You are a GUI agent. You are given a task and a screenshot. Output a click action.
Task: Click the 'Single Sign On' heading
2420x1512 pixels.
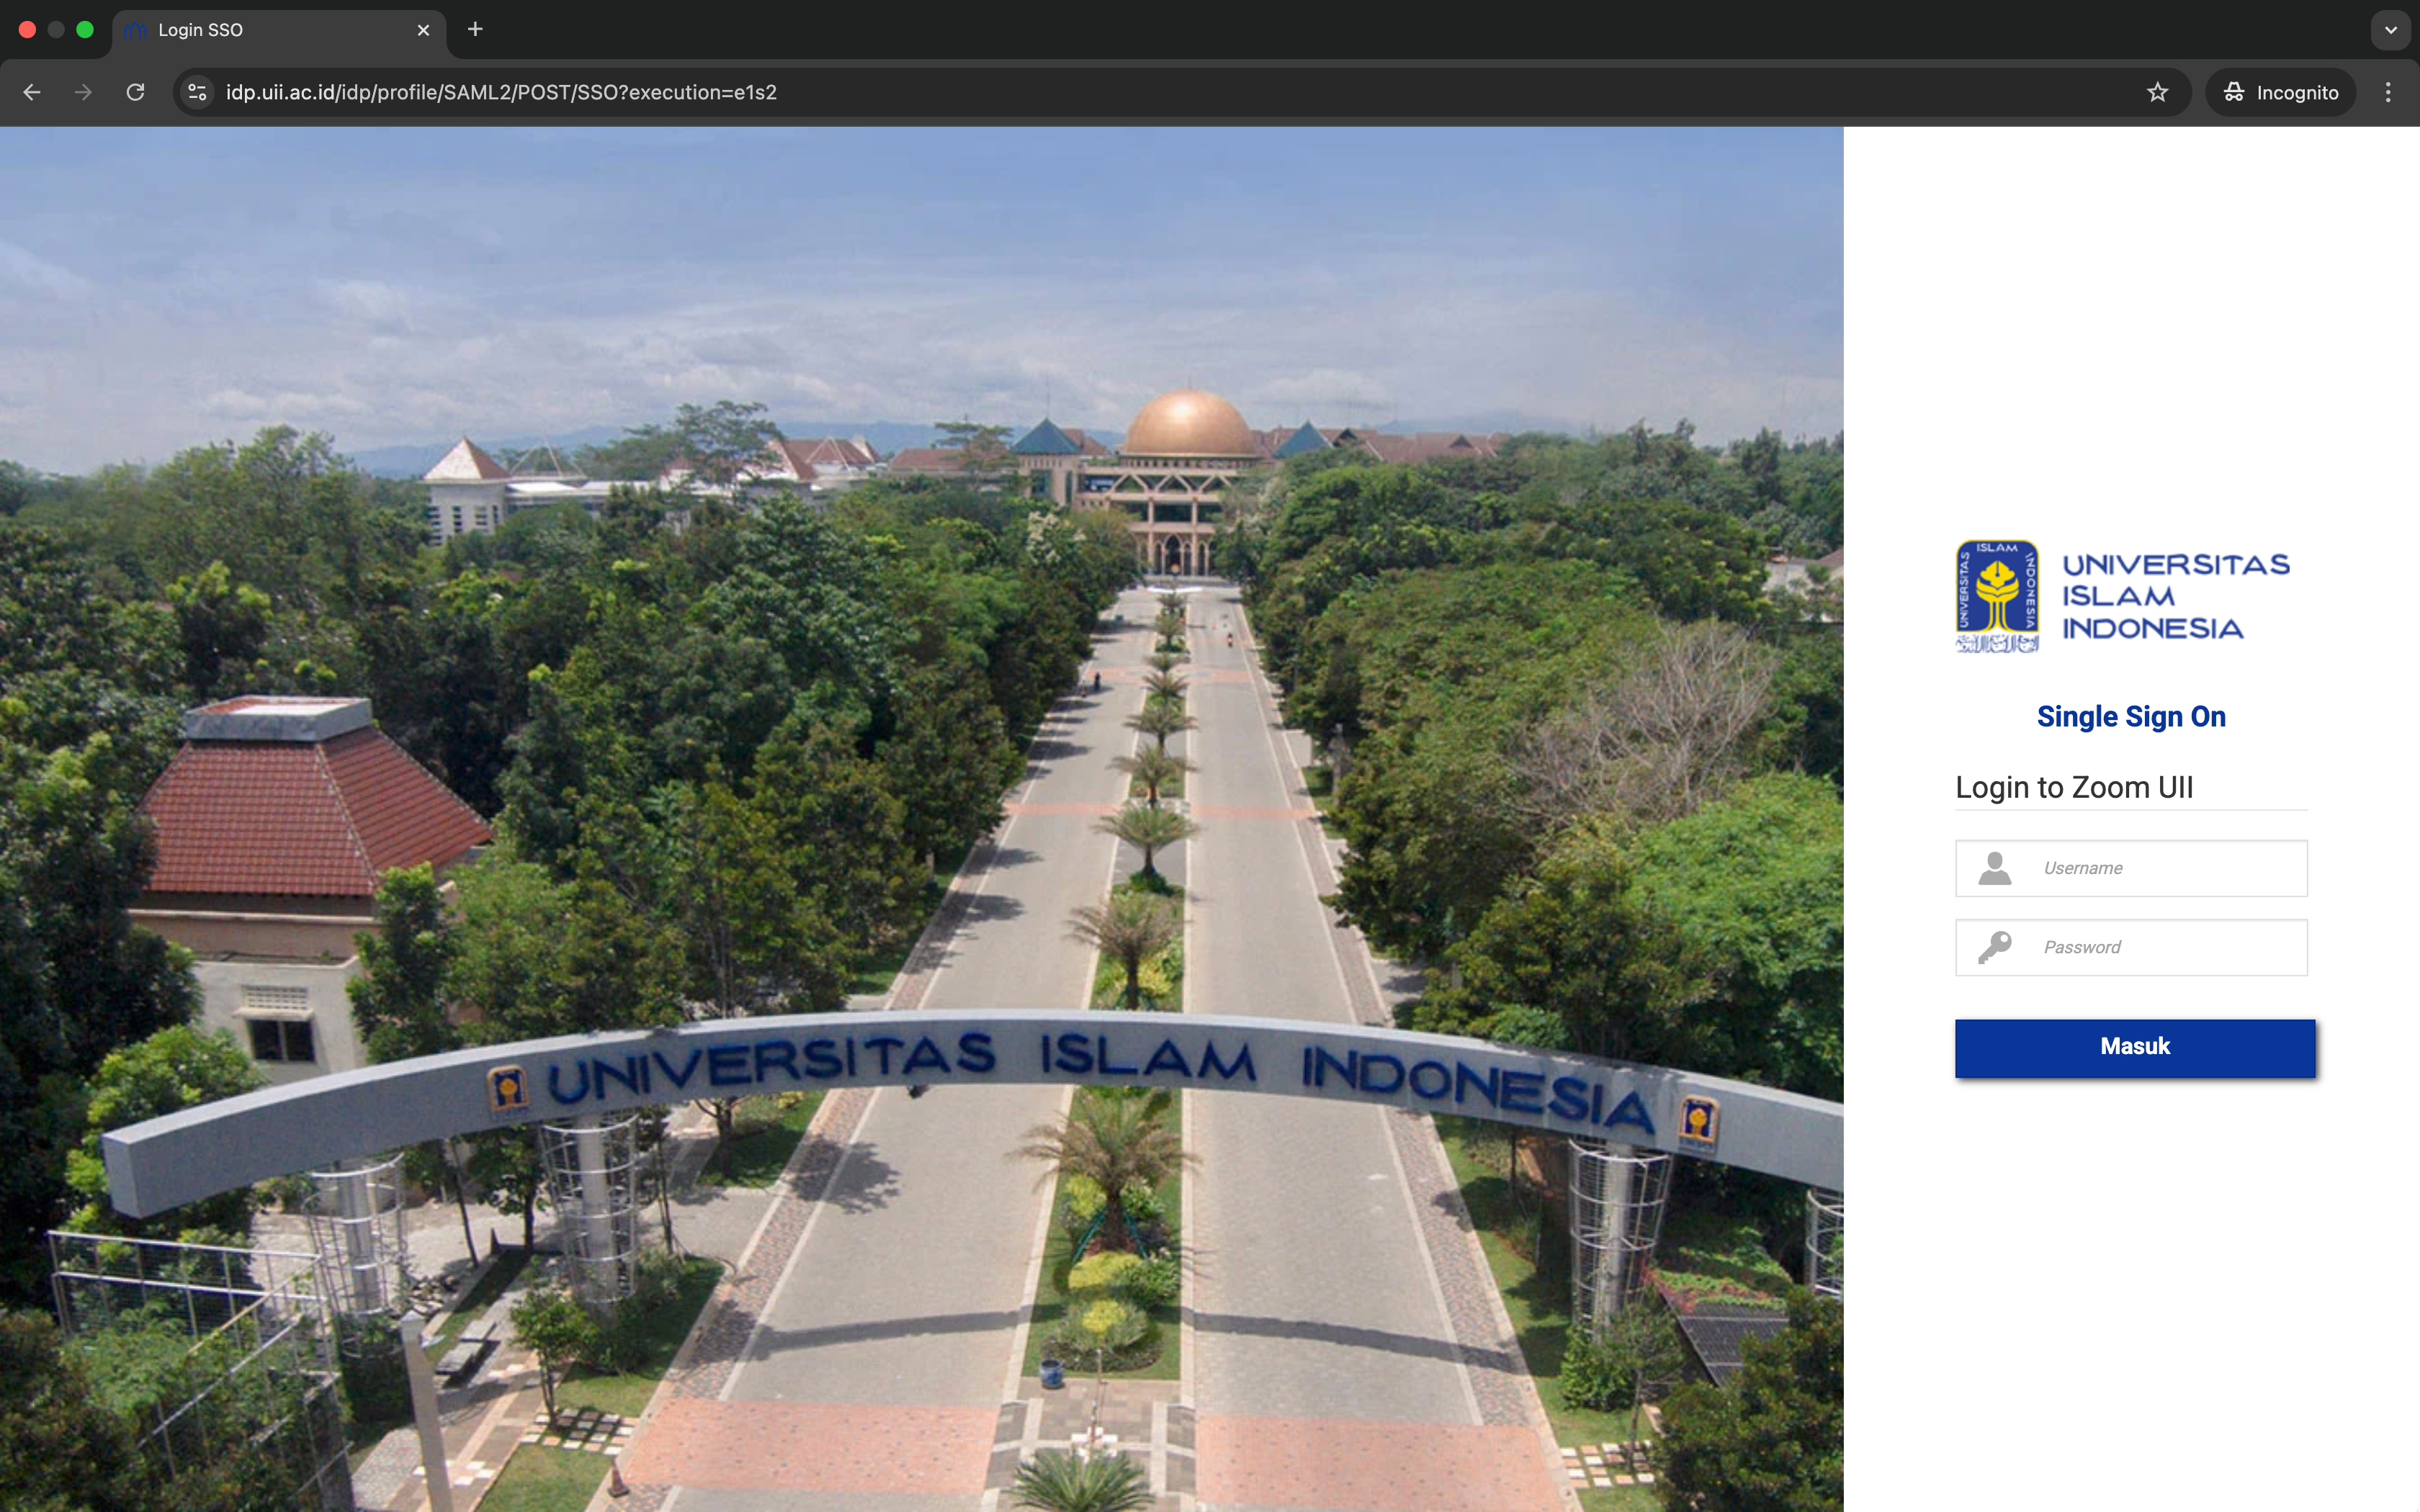(x=2131, y=717)
